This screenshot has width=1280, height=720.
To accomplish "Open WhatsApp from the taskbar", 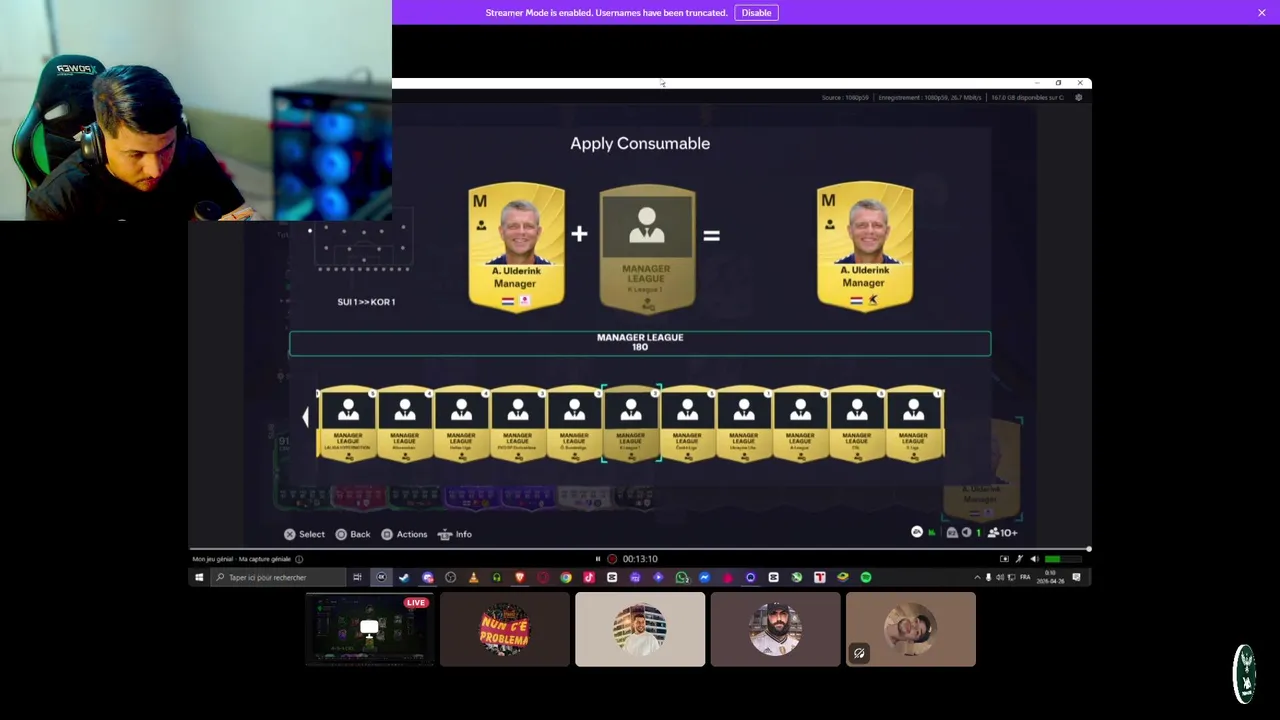I will pyautogui.click(x=682, y=577).
